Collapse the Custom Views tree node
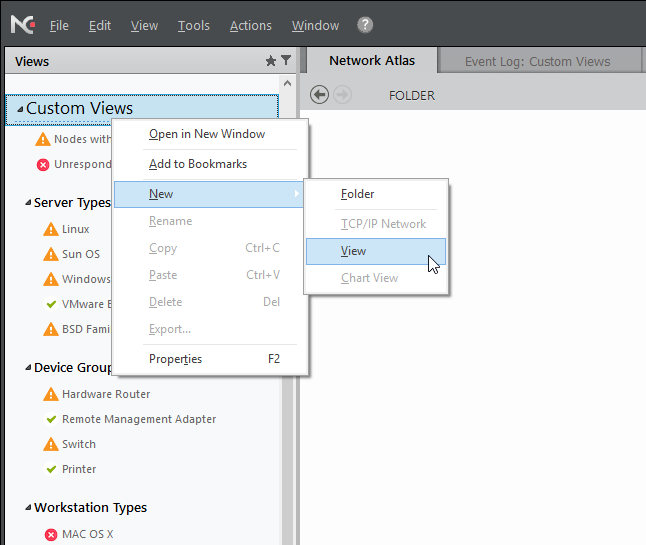This screenshot has width=646, height=545. (17, 109)
